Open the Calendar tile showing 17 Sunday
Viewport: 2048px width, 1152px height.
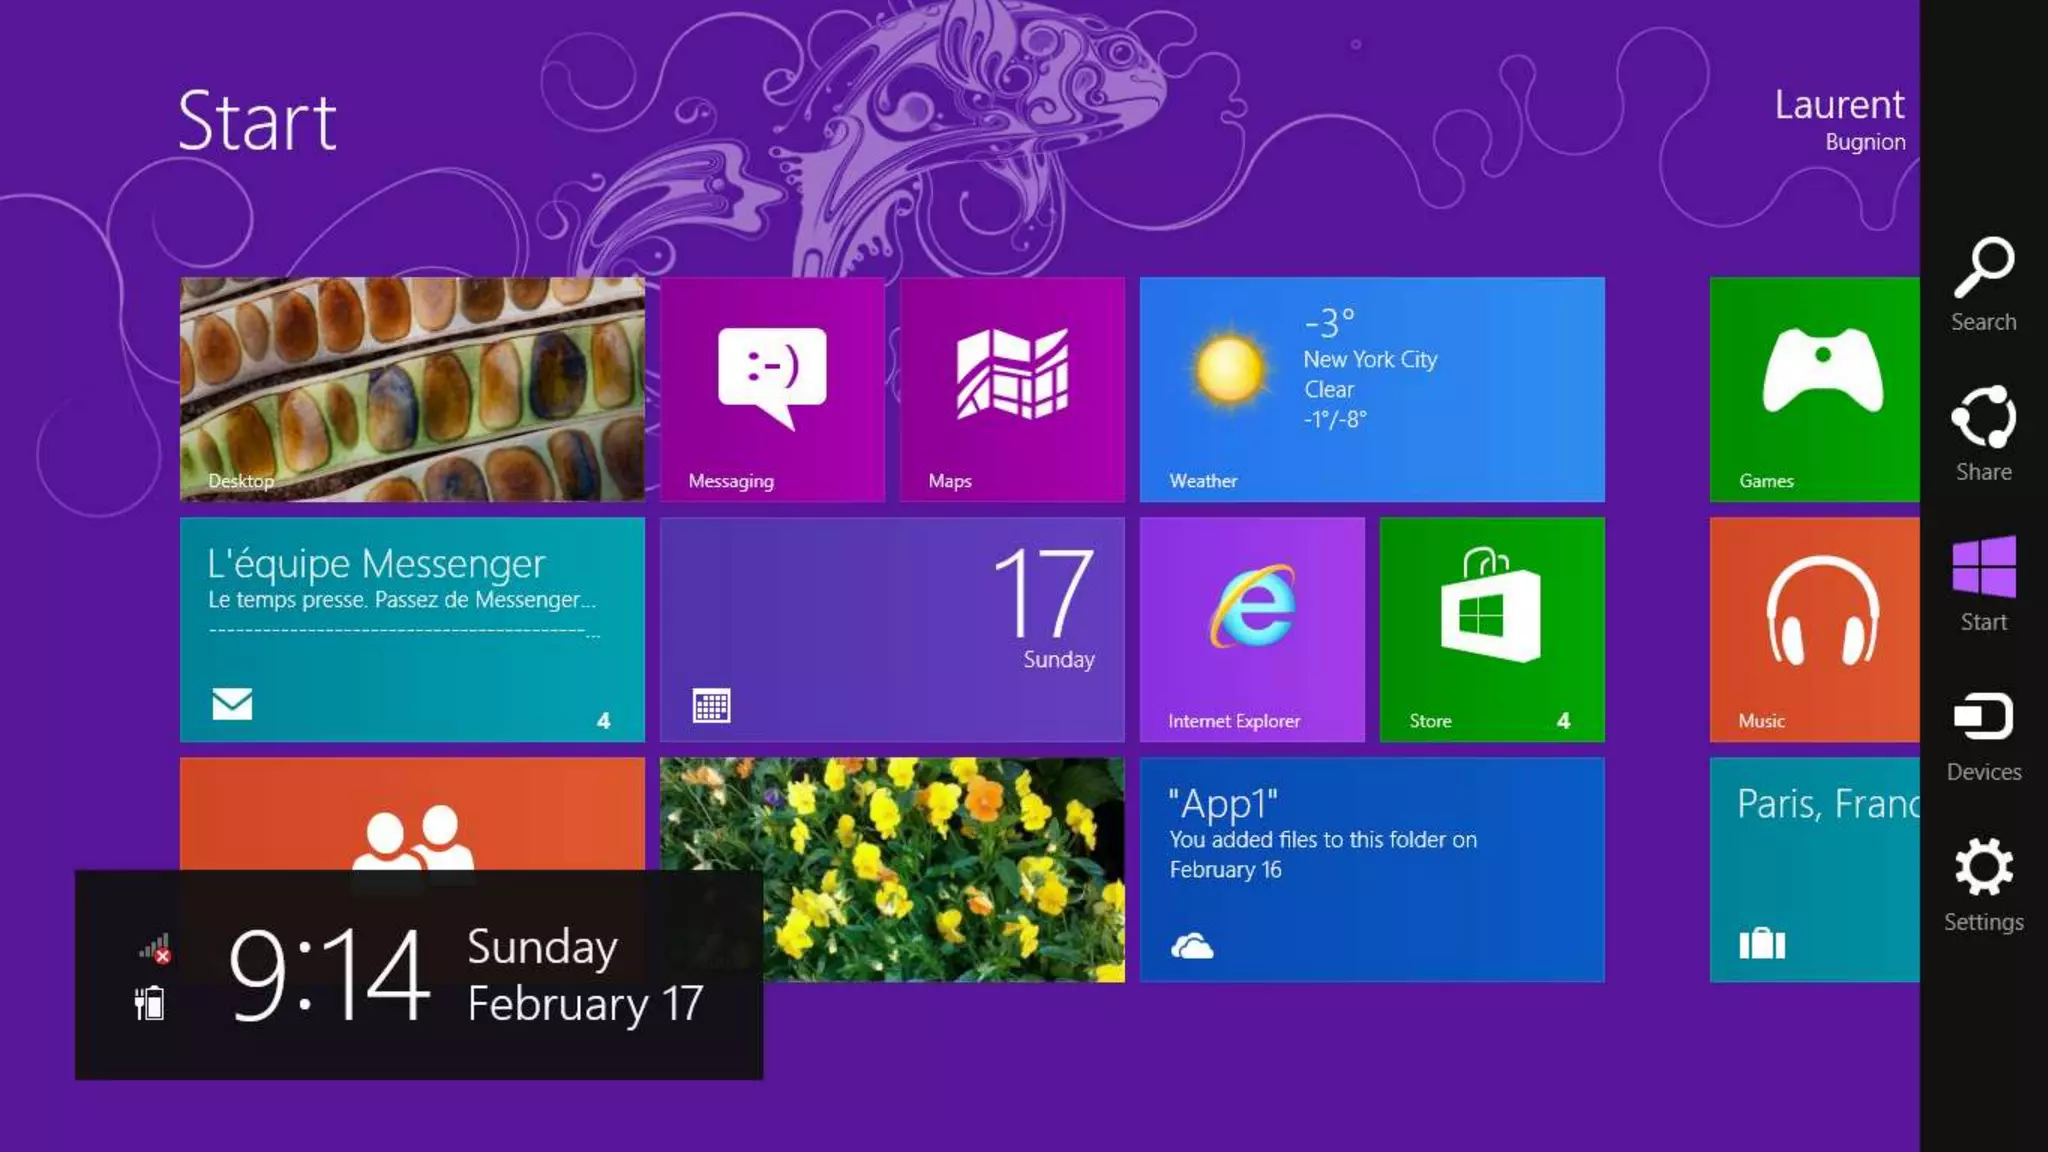pyautogui.click(x=892, y=629)
